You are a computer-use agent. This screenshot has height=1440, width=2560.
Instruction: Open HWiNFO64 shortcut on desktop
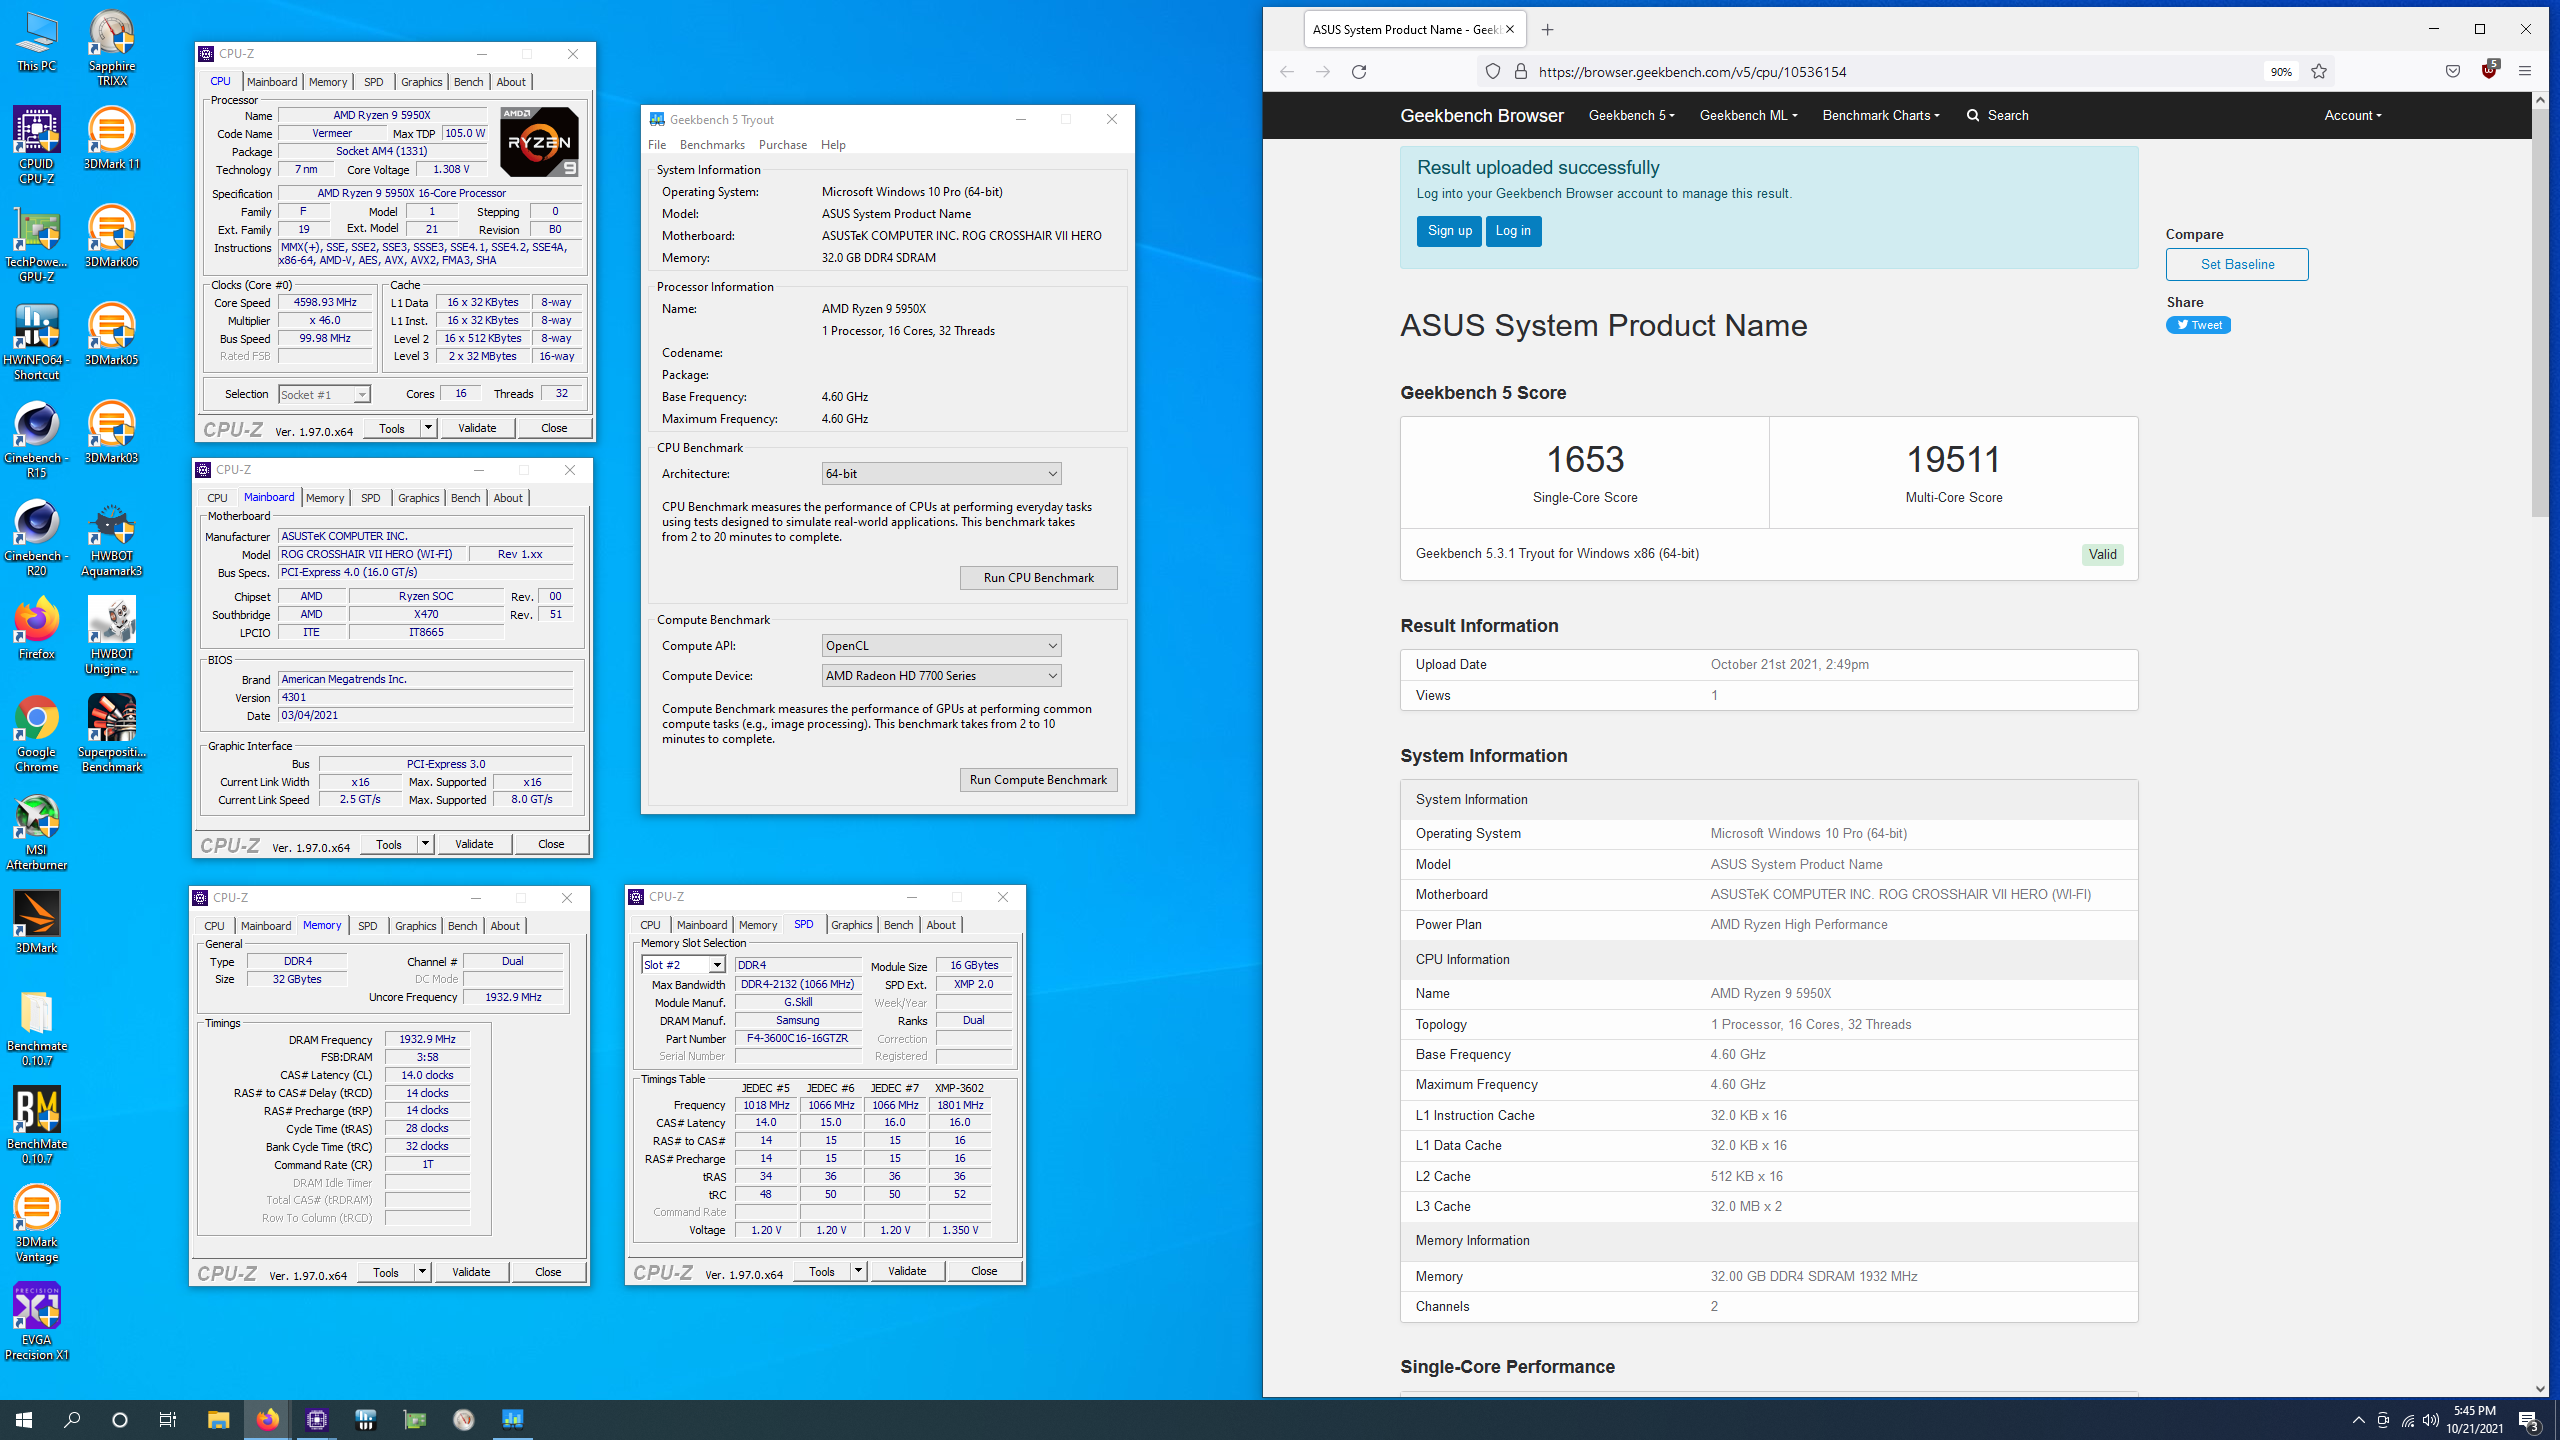coord(36,342)
